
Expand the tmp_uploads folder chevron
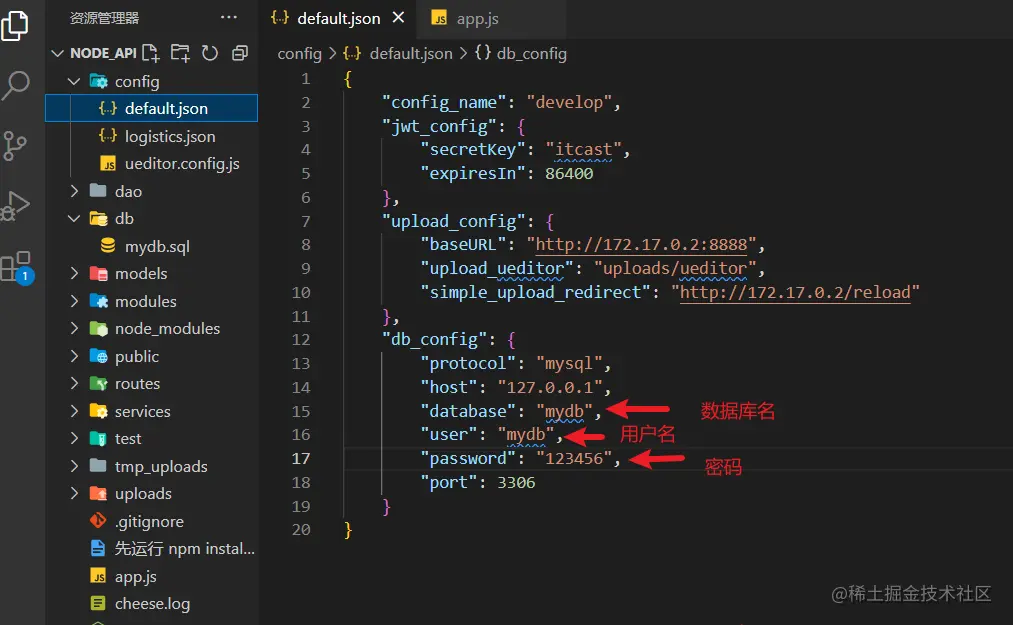pyautogui.click(x=74, y=466)
